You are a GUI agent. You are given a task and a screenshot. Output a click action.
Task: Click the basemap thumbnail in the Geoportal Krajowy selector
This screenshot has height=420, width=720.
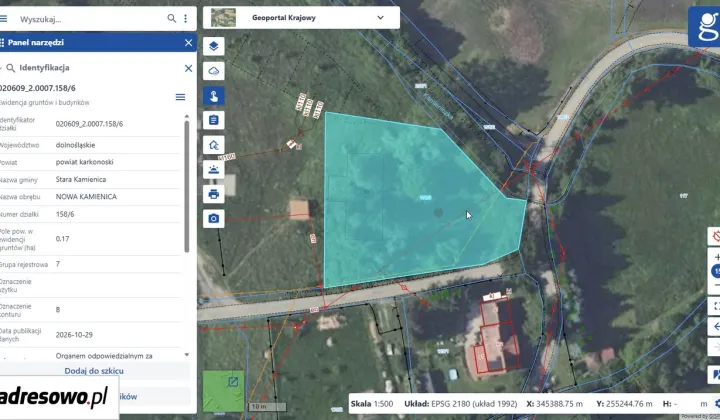pyautogui.click(x=223, y=18)
